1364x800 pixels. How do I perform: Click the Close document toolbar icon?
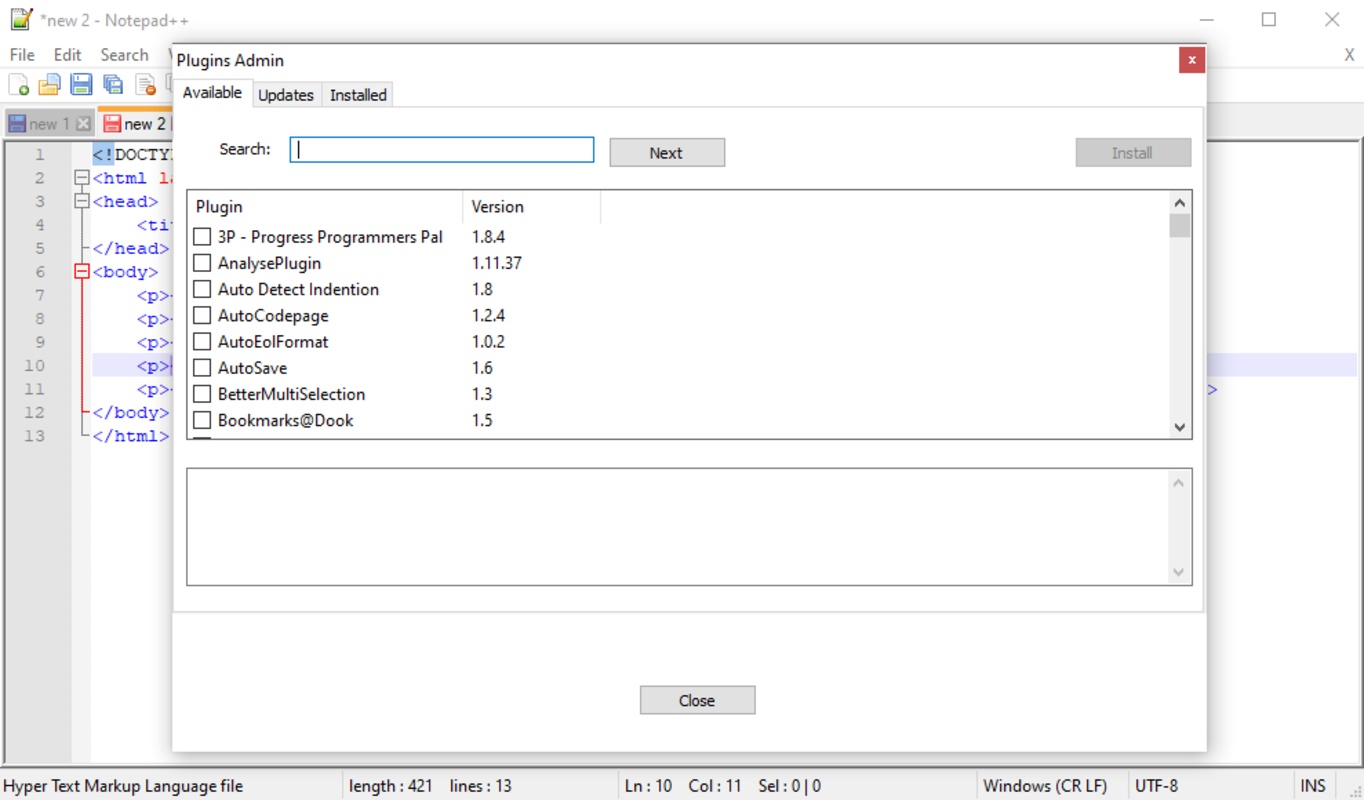pos(146,86)
